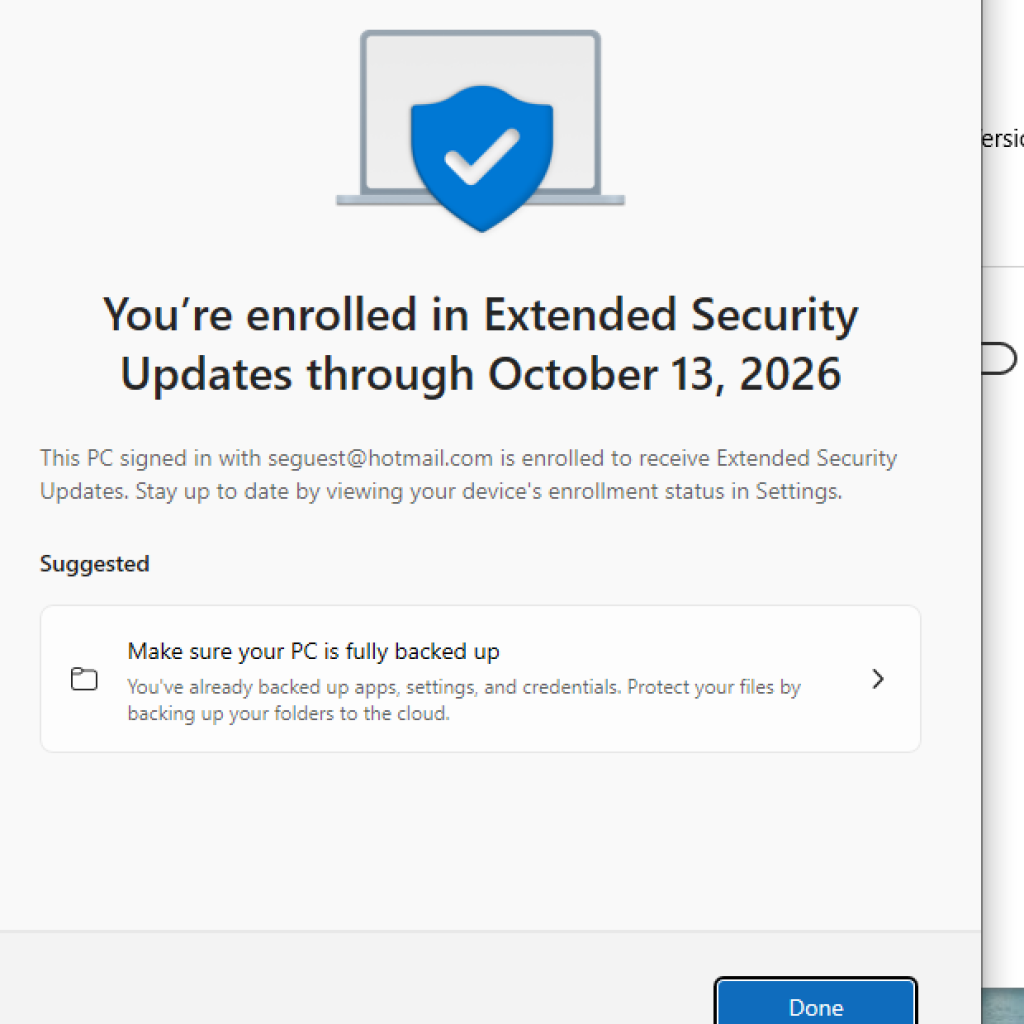Screen dimensions: 1024x1024
Task: Open backup options with the right chevron
Action: point(877,679)
